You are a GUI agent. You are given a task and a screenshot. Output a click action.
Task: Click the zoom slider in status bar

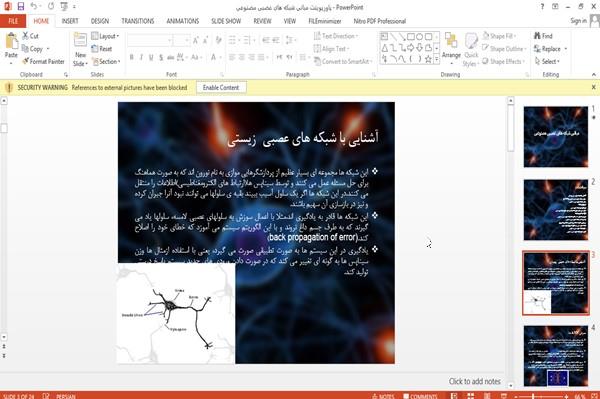pyautogui.click(x=541, y=396)
